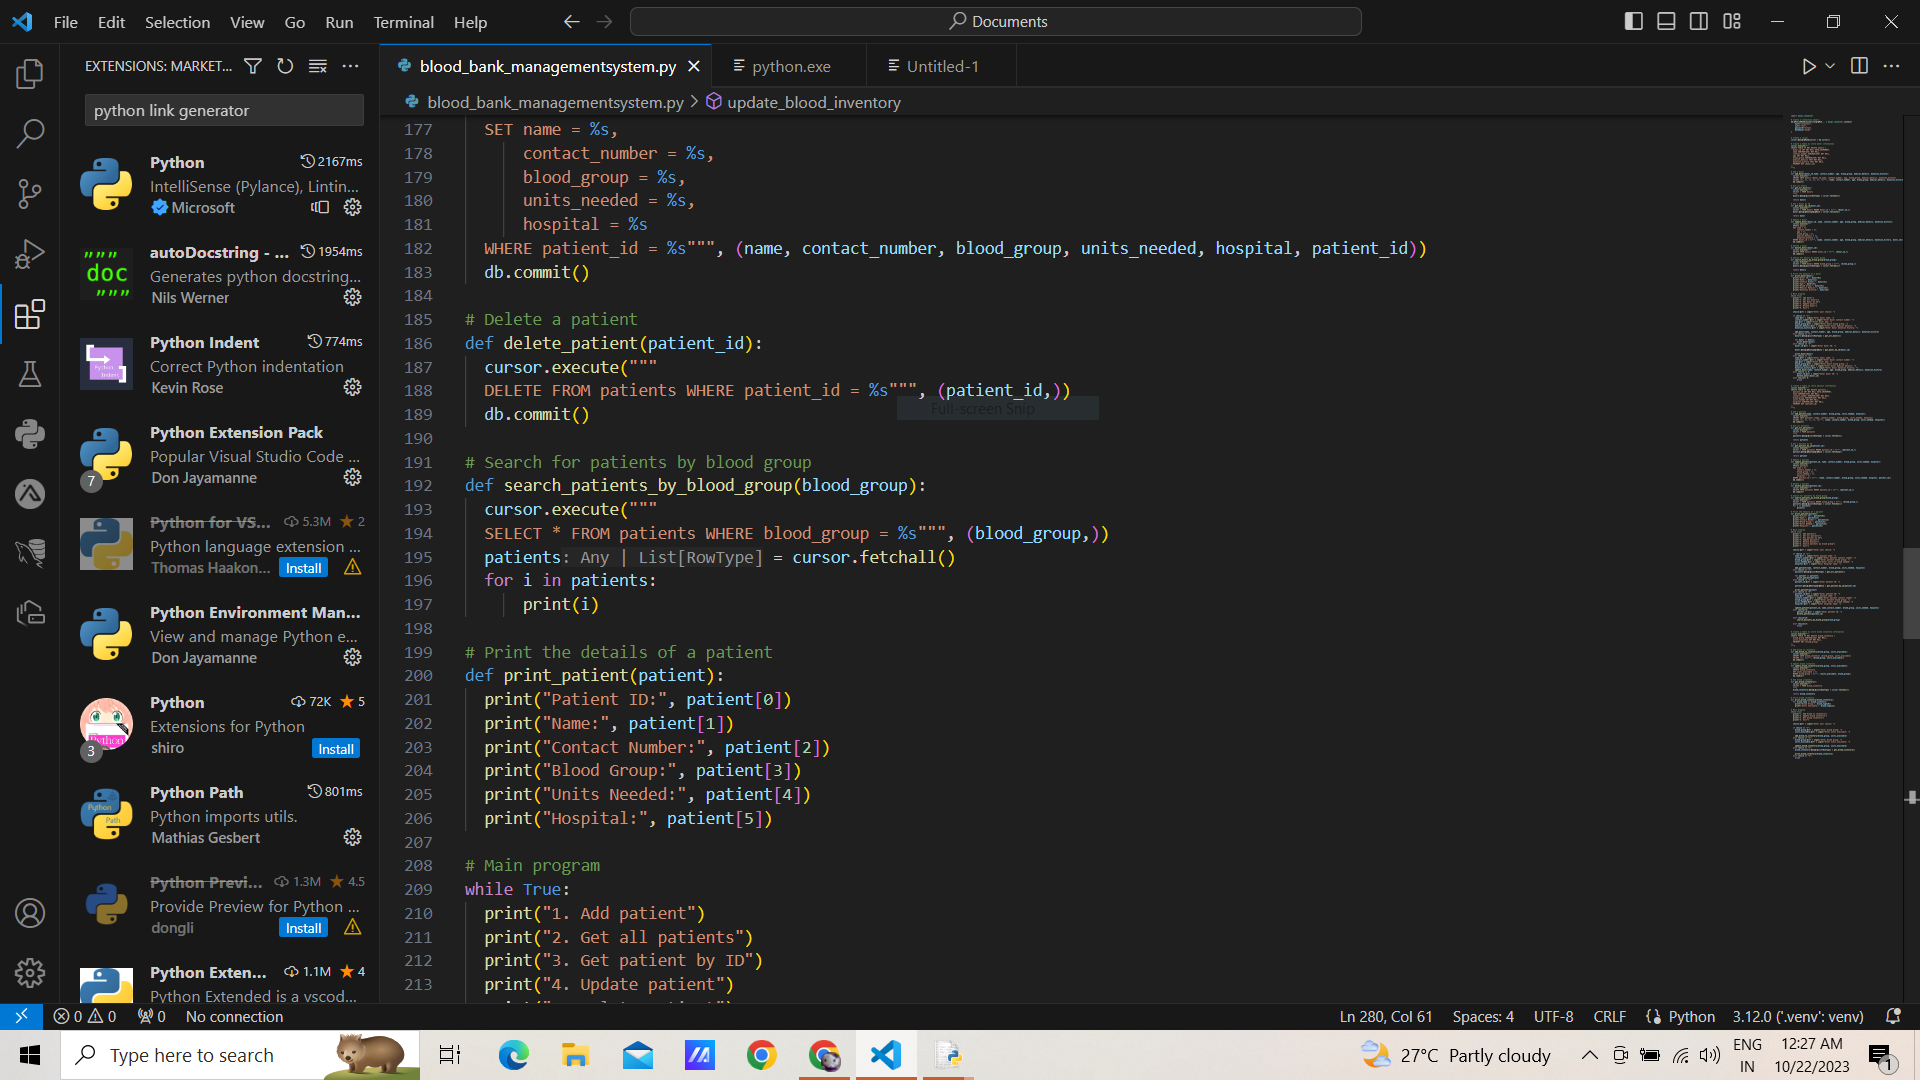Screen dimensions: 1920x1080
Task: Switch to the Untitled-1 tab
Action: (x=942, y=66)
